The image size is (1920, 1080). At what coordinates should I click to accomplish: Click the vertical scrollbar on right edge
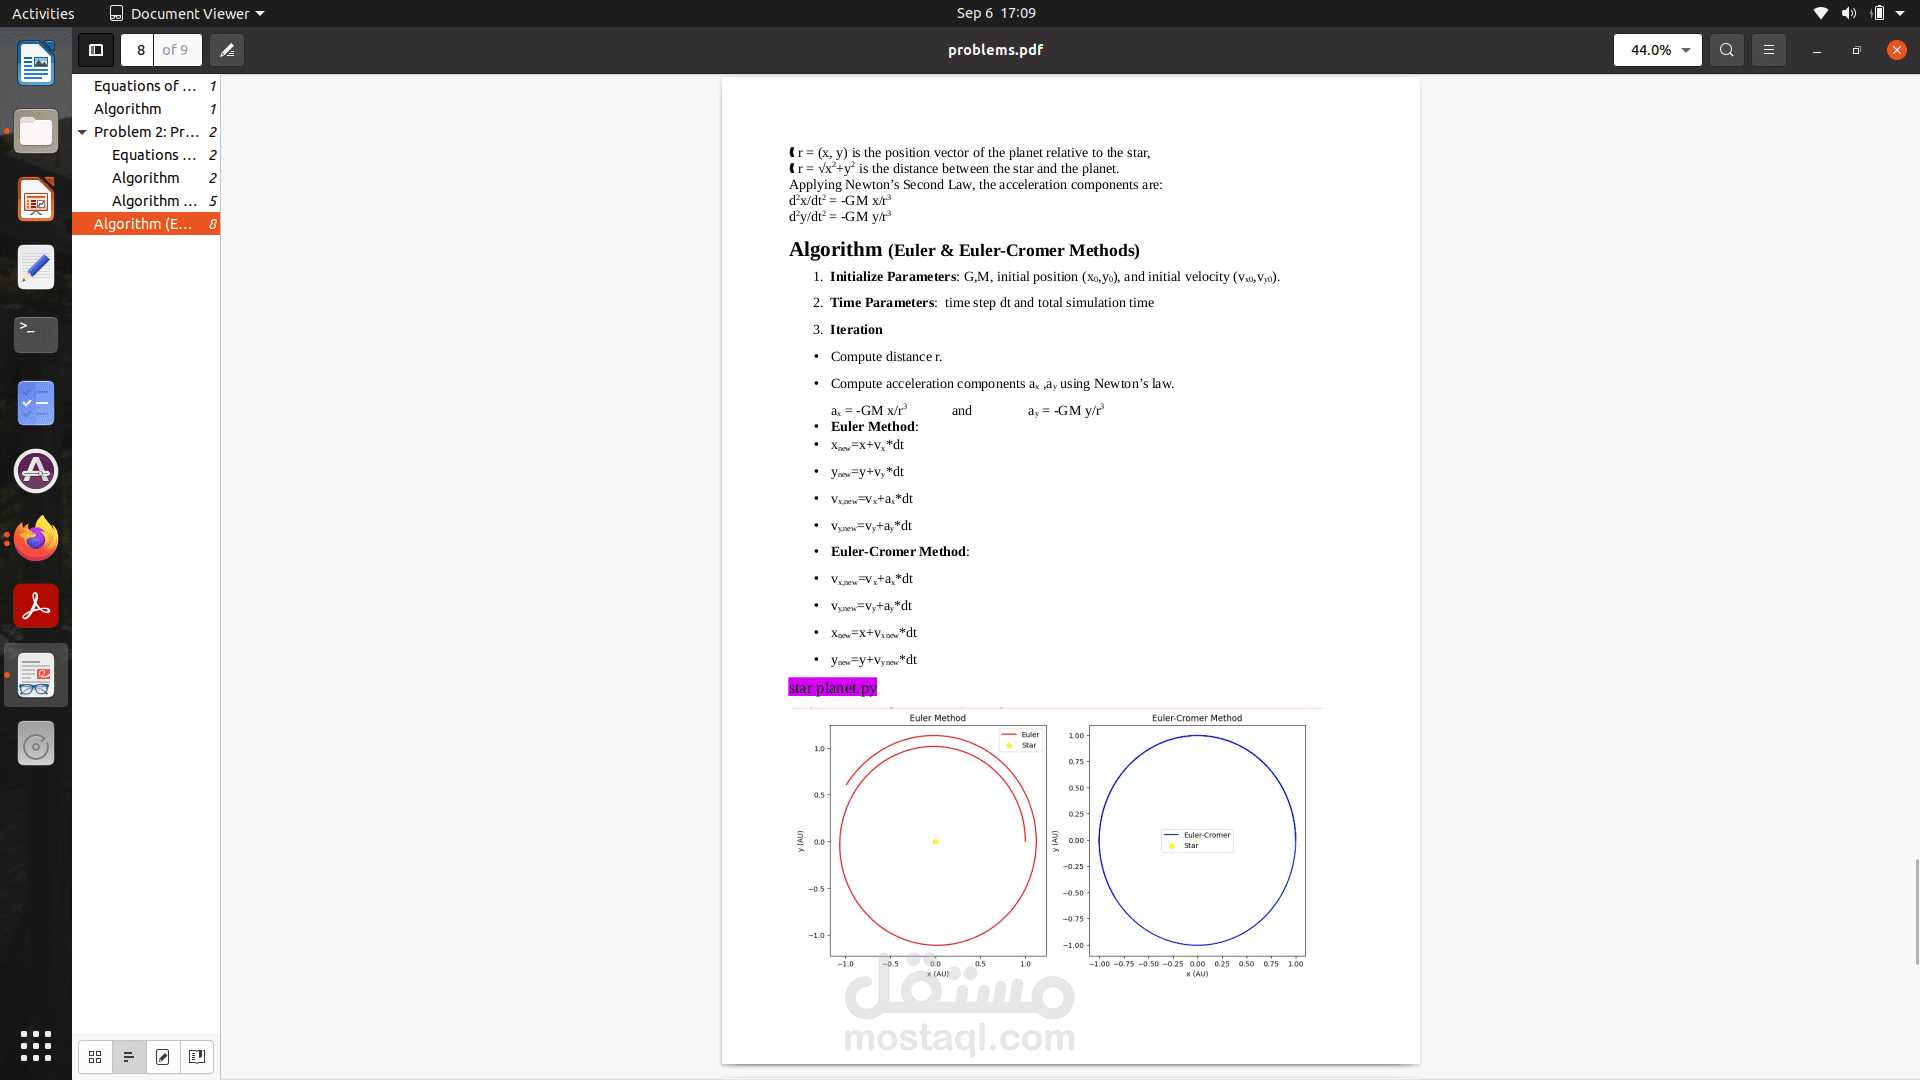pyautogui.click(x=1916, y=910)
